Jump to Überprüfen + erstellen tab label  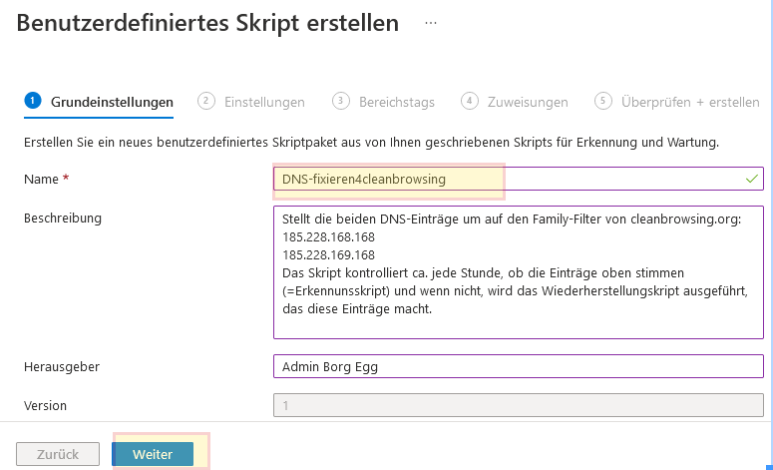coord(690,102)
